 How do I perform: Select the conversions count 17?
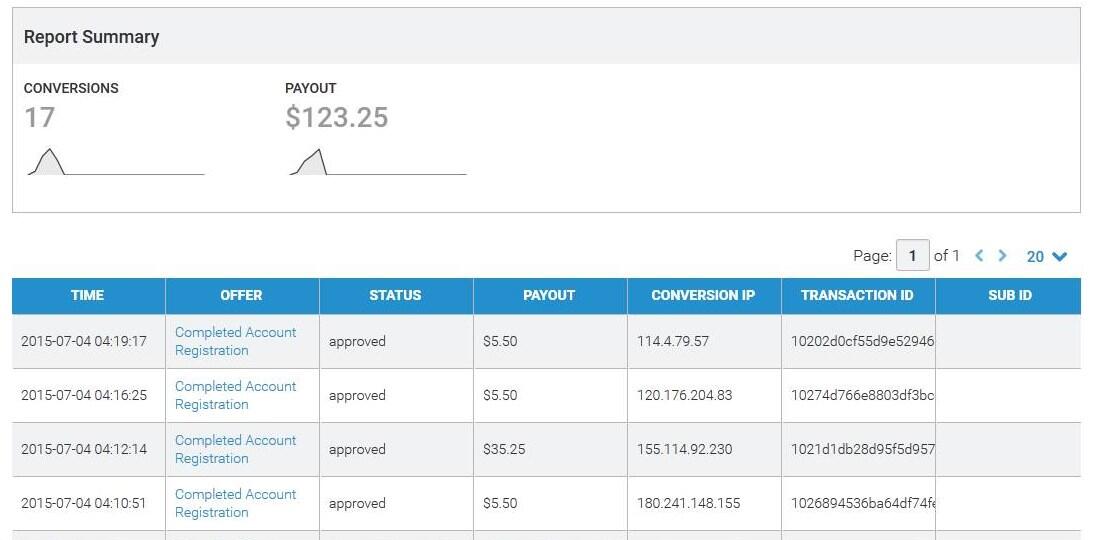click(x=39, y=117)
